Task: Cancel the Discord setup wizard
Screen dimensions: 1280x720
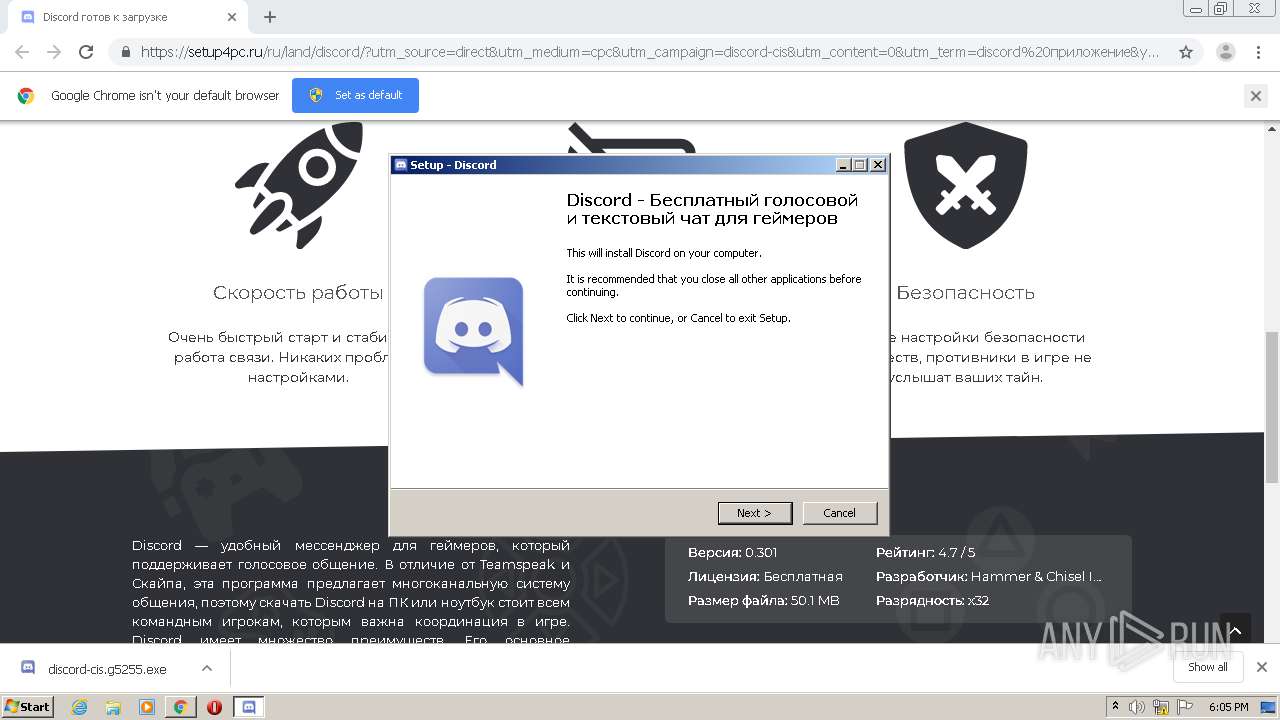Action: [x=839, y=513]
